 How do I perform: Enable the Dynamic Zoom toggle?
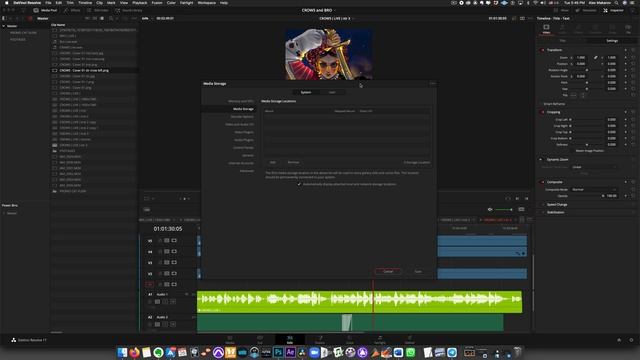[542, 160]
